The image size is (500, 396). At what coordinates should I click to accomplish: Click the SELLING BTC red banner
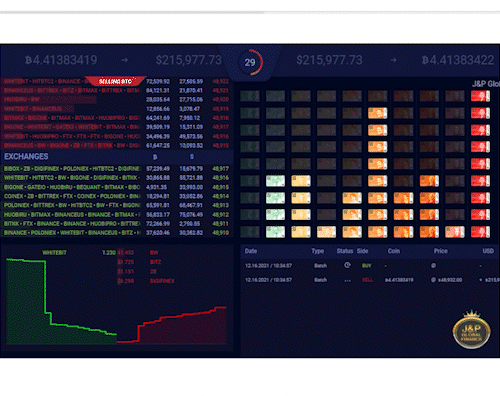[115, 81]
